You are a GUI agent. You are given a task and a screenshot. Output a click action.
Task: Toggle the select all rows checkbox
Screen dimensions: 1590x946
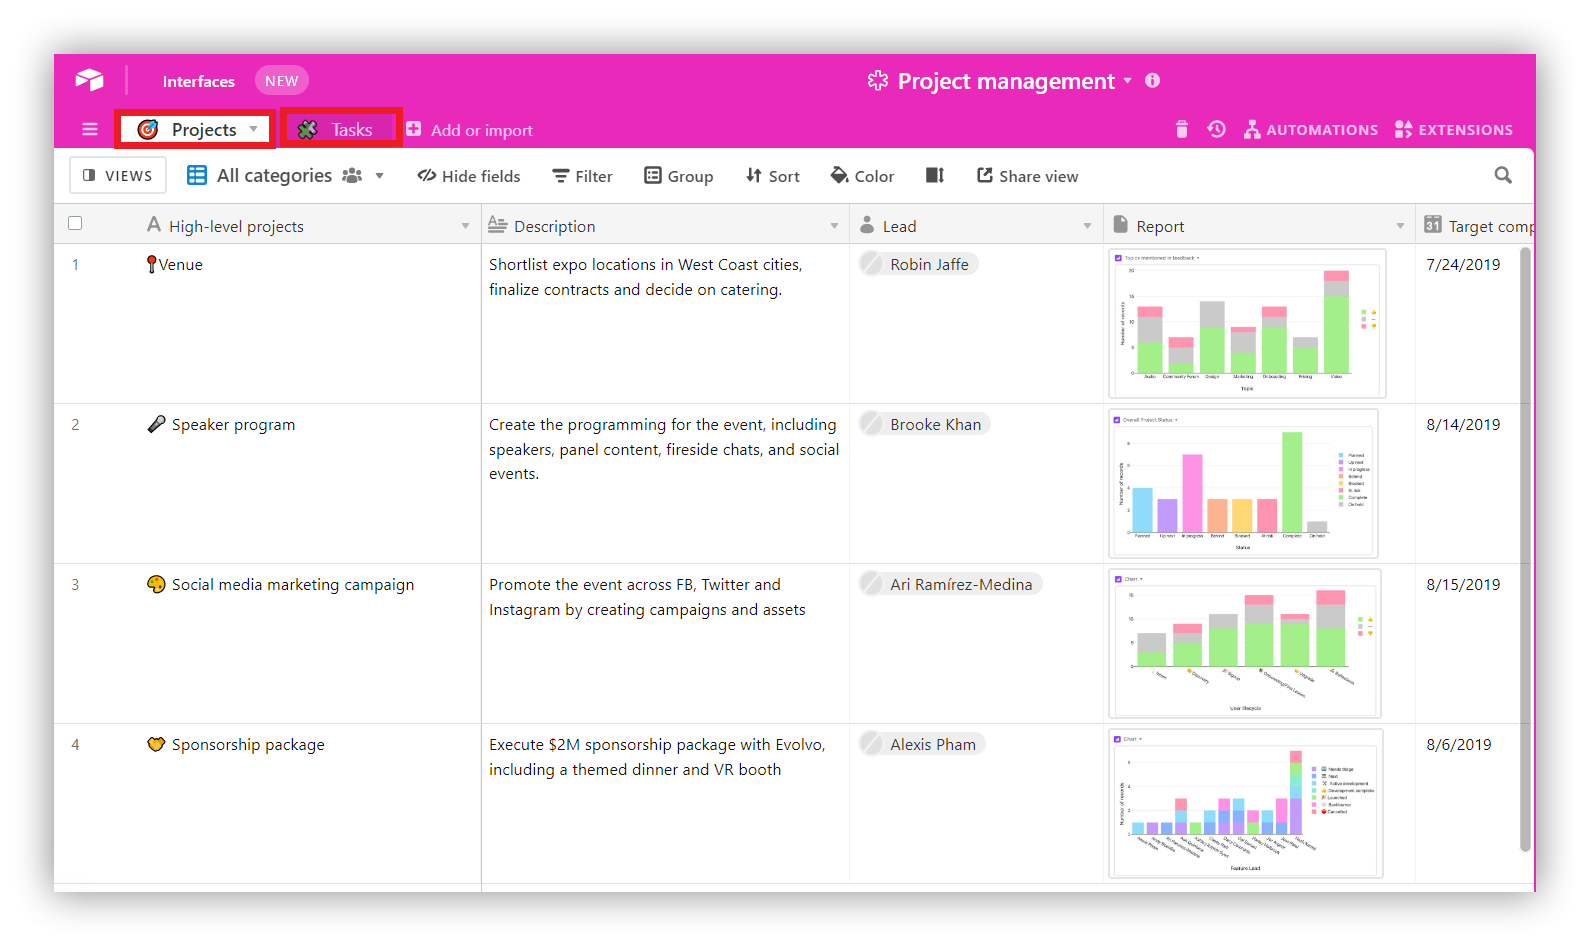click(x=75, y=223)
